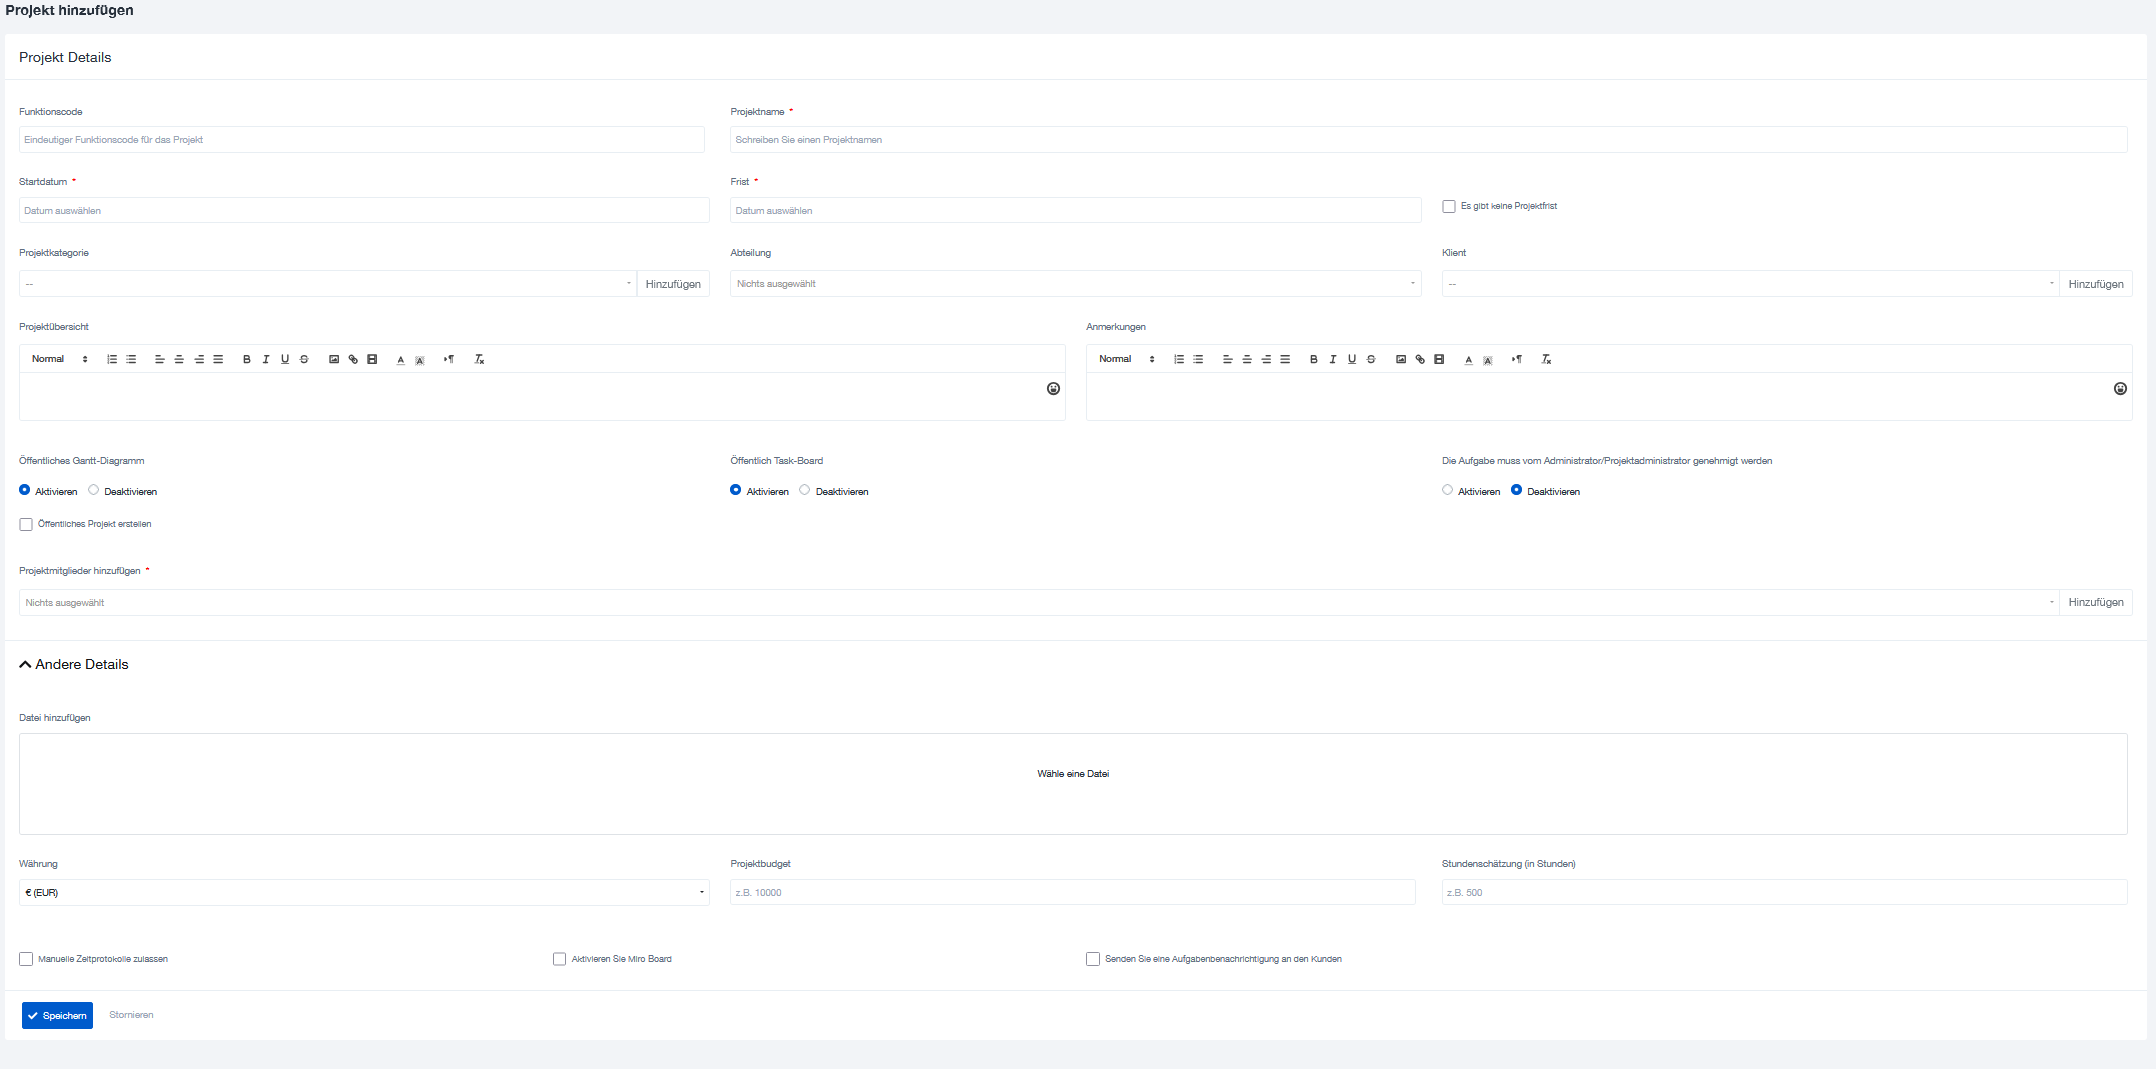Viewport: 2156px width, 1069px height.
Task: Open emoji picker in Projektübersicht editor
Action: [x=1053, y=389]
